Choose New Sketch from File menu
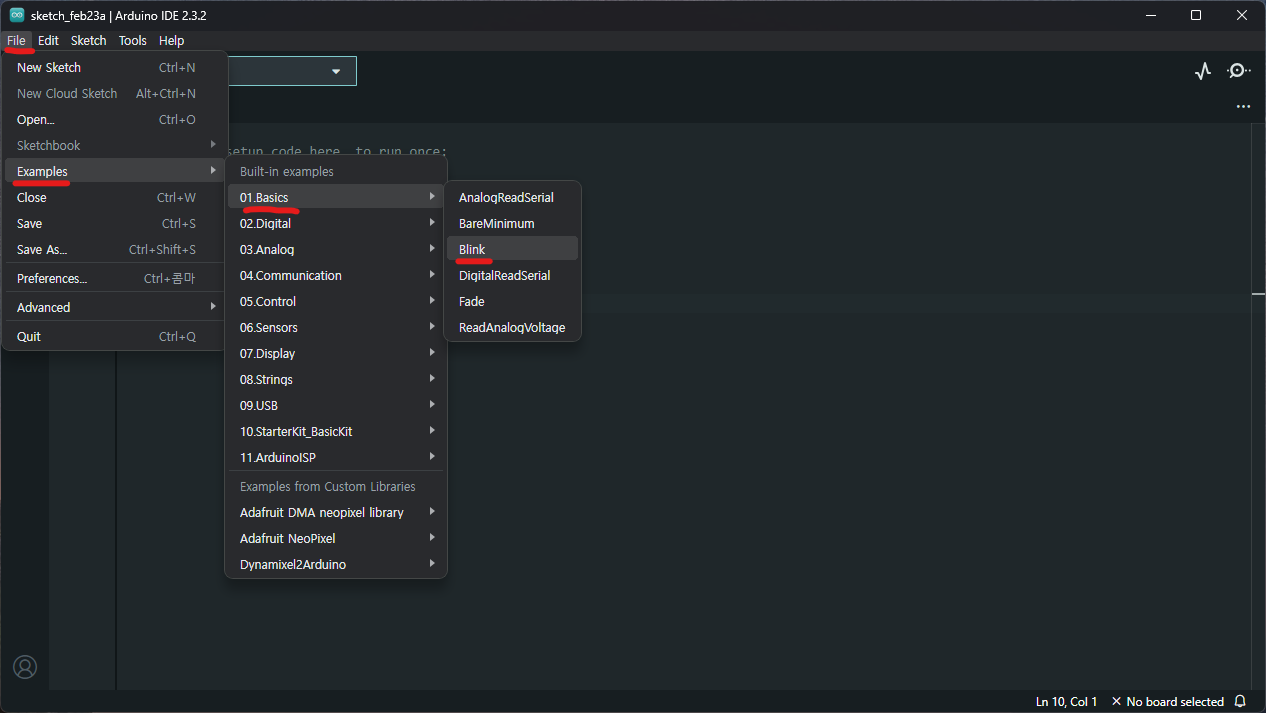 coord(115,68)
